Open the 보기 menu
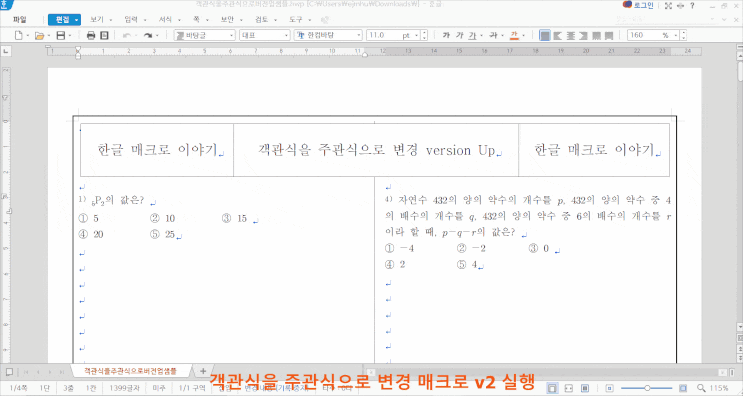This screenshot has height=396, width=743. [97, 19]
